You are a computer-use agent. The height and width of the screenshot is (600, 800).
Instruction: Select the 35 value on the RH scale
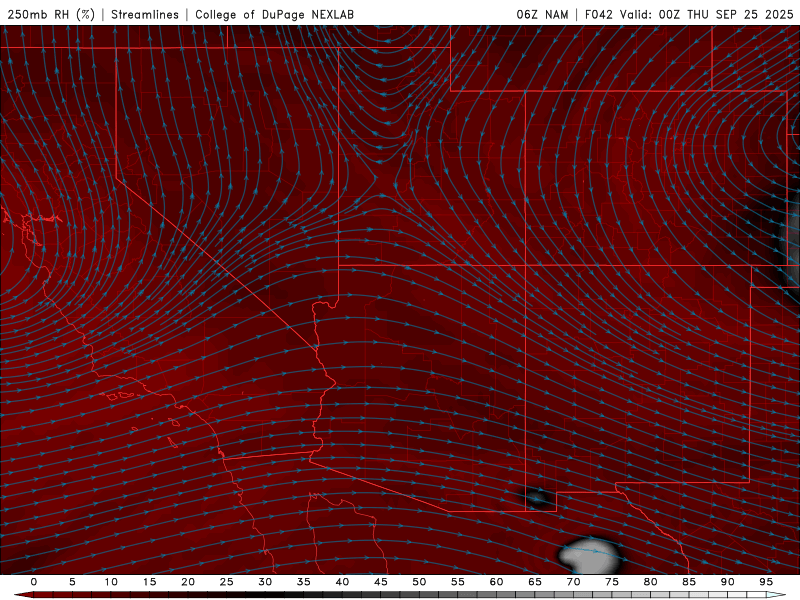coord(304,582)
